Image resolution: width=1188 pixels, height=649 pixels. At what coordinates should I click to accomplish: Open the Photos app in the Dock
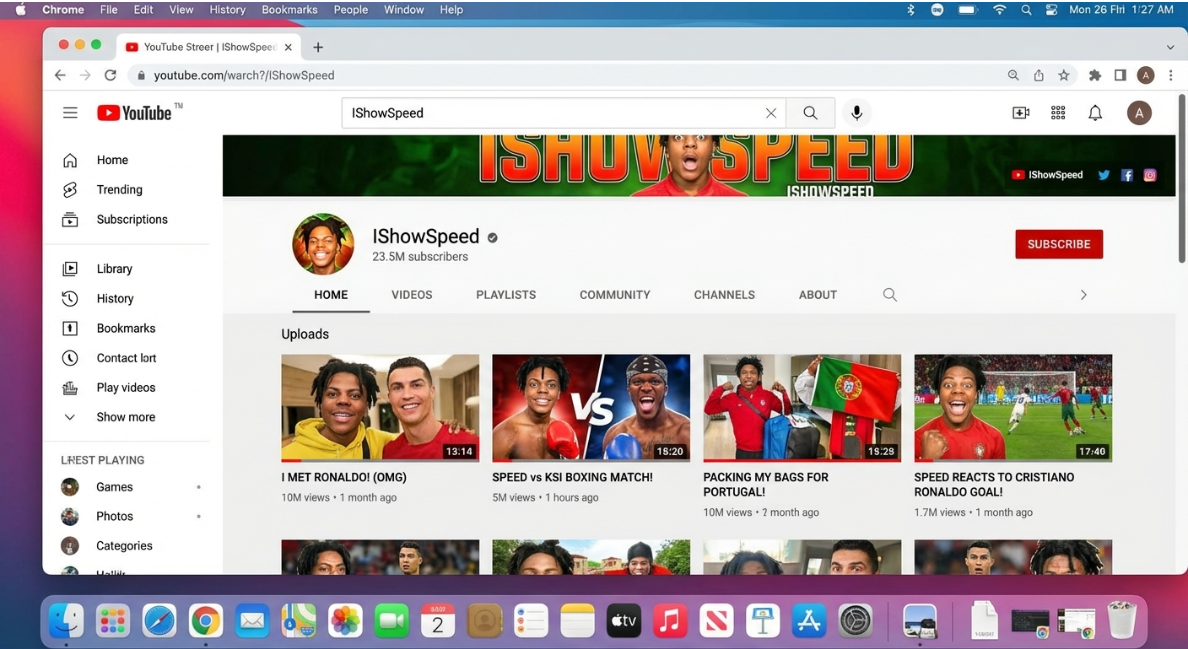(x=345, y=622)
